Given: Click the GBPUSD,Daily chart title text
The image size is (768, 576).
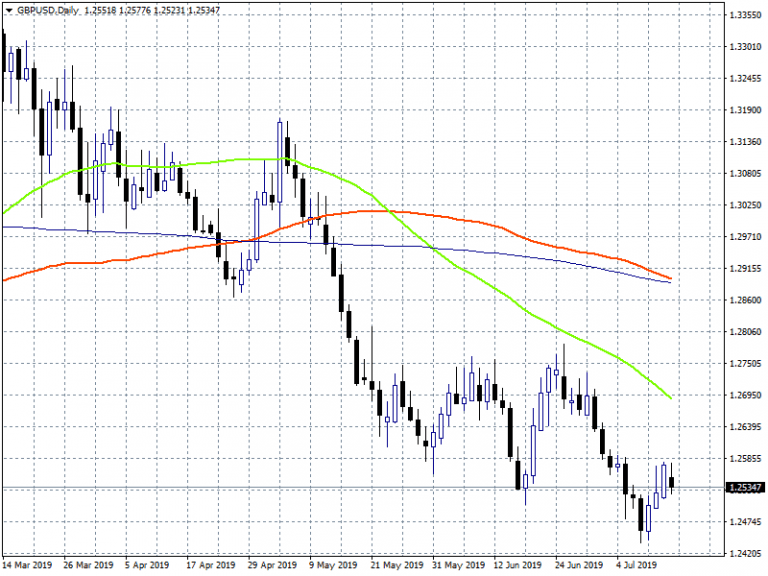Looking at the screenshot, I should point(48,10).
